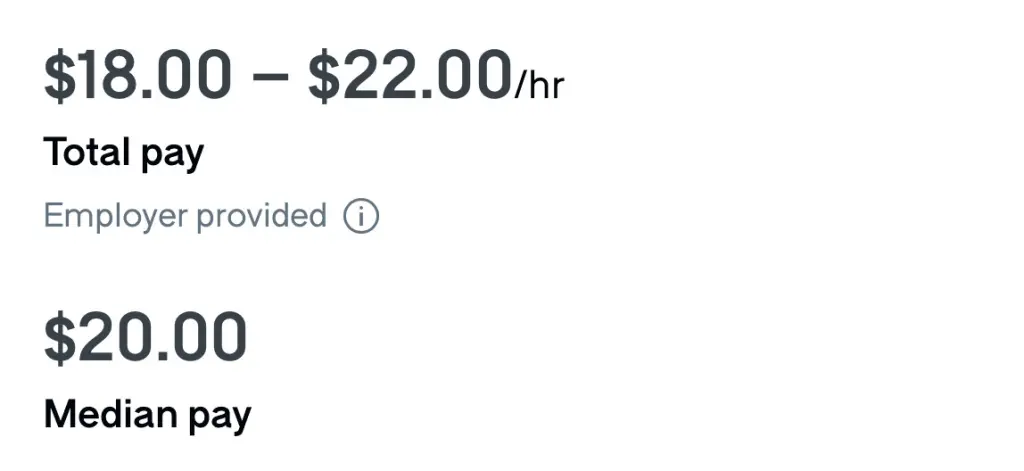Screen dimensions: 1024x471
Task: Click the Total pay heading
Action: (124, 154)
